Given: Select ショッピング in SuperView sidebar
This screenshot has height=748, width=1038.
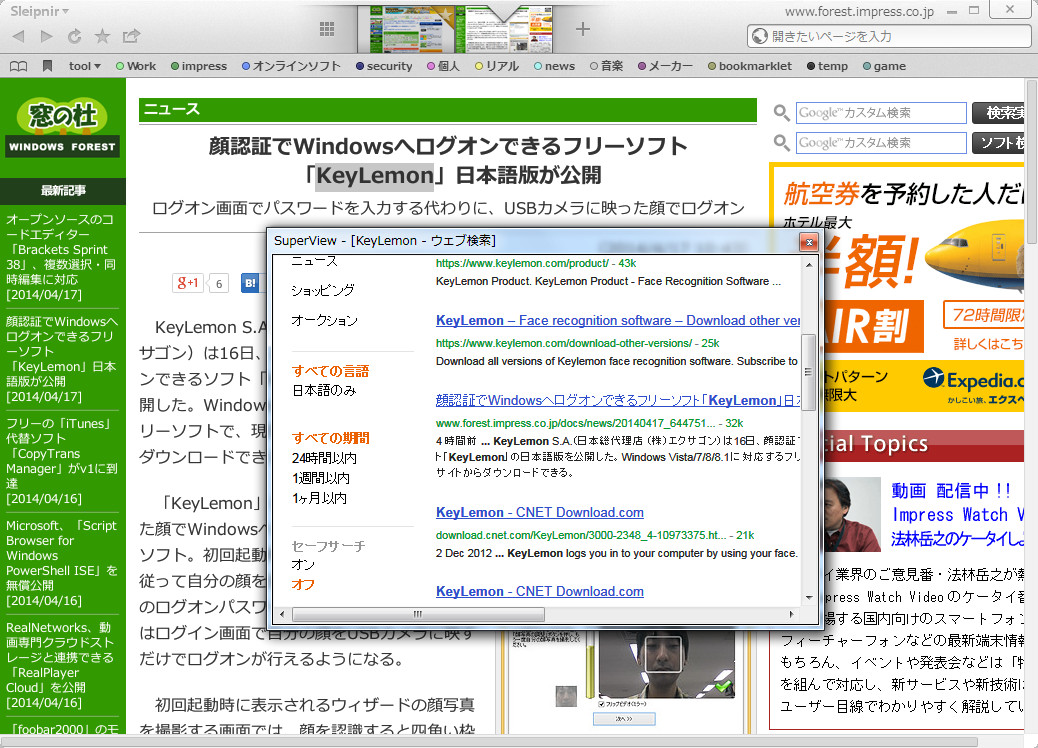Looking at the screenshot, I should point(322,290).
